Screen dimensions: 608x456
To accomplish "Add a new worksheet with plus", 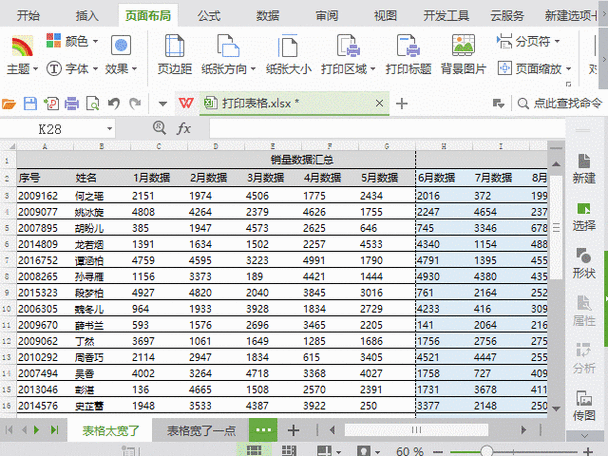I will tap(294, 430).
